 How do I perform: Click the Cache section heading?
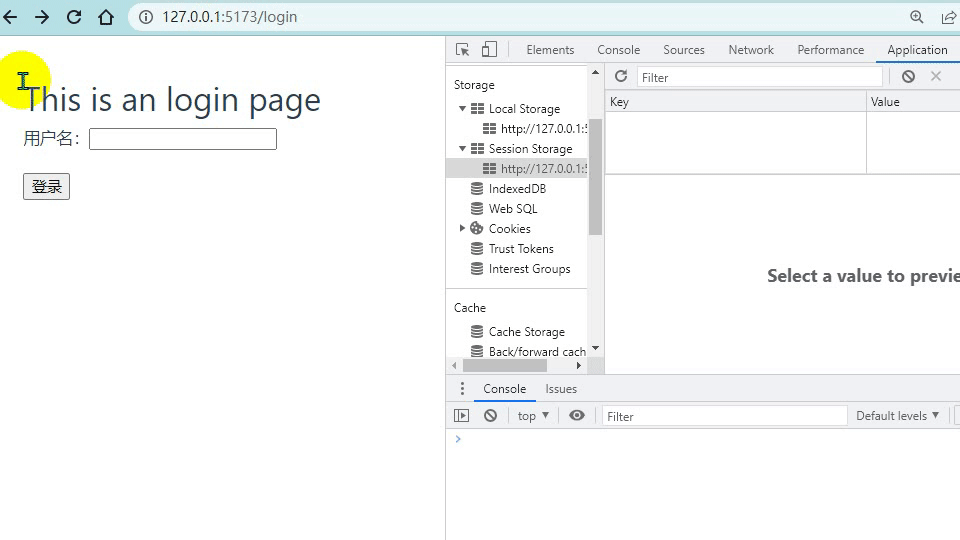[470, 307]
